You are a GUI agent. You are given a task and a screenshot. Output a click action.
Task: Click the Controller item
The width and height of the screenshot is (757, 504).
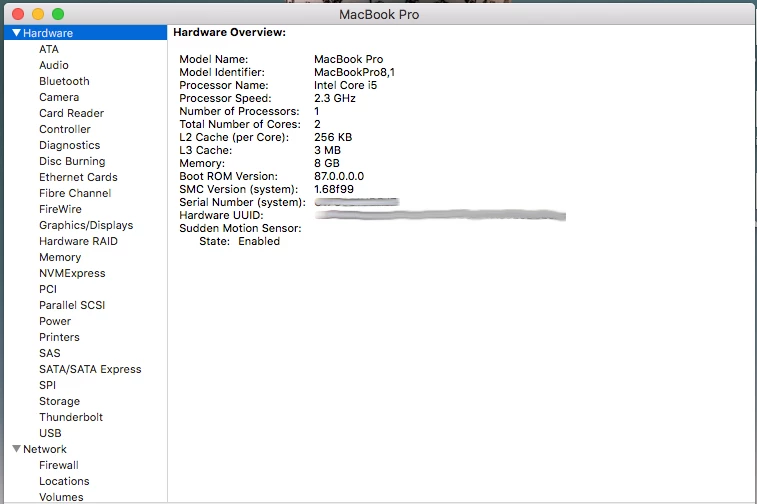coord(65,129)
